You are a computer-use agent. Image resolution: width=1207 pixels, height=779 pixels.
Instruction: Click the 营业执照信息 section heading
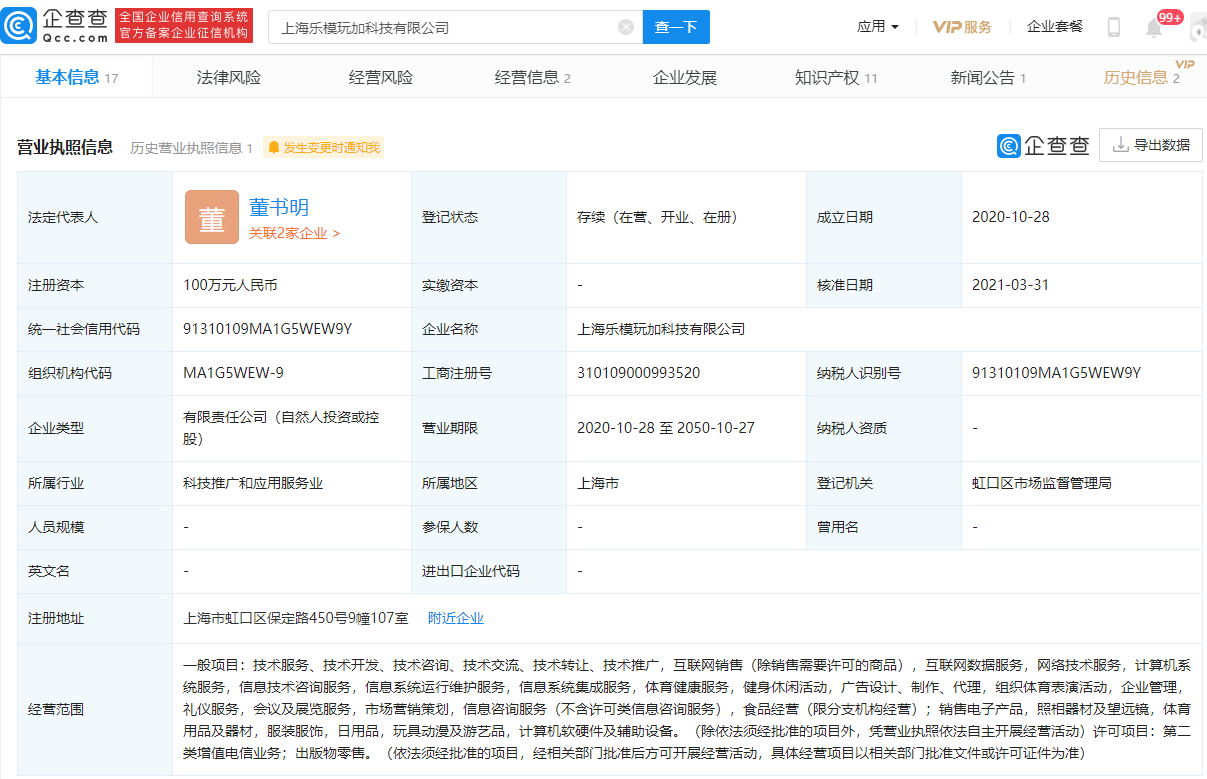pyautogui.click(x=65, y=147)
